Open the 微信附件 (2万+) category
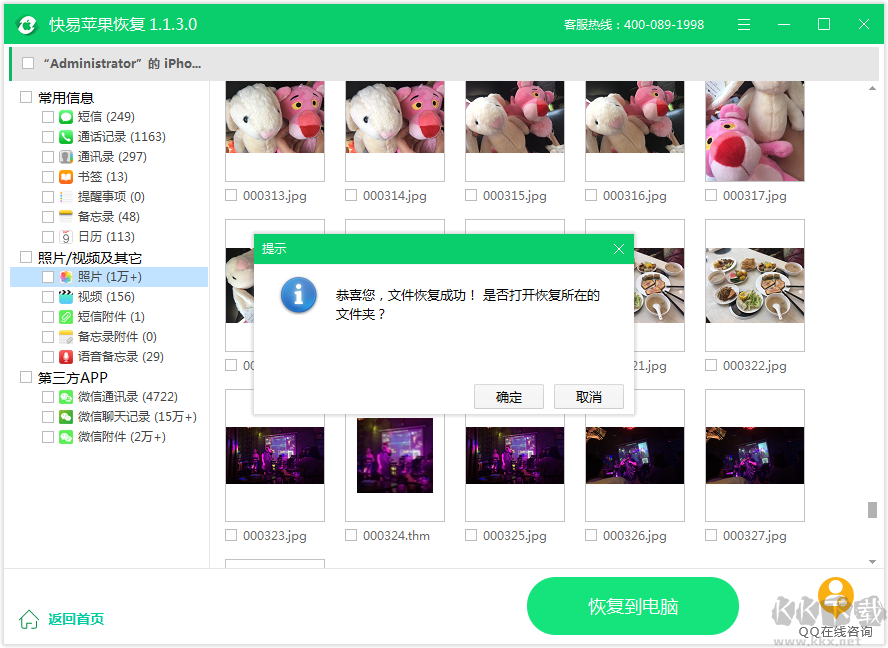 pos(122,437)
